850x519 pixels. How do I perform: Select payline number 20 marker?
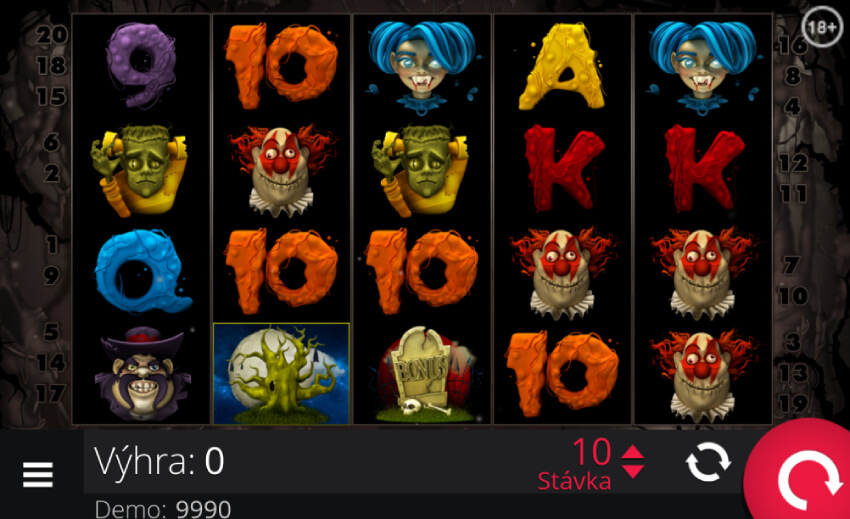pyautogui.click(x=52, y=35)
